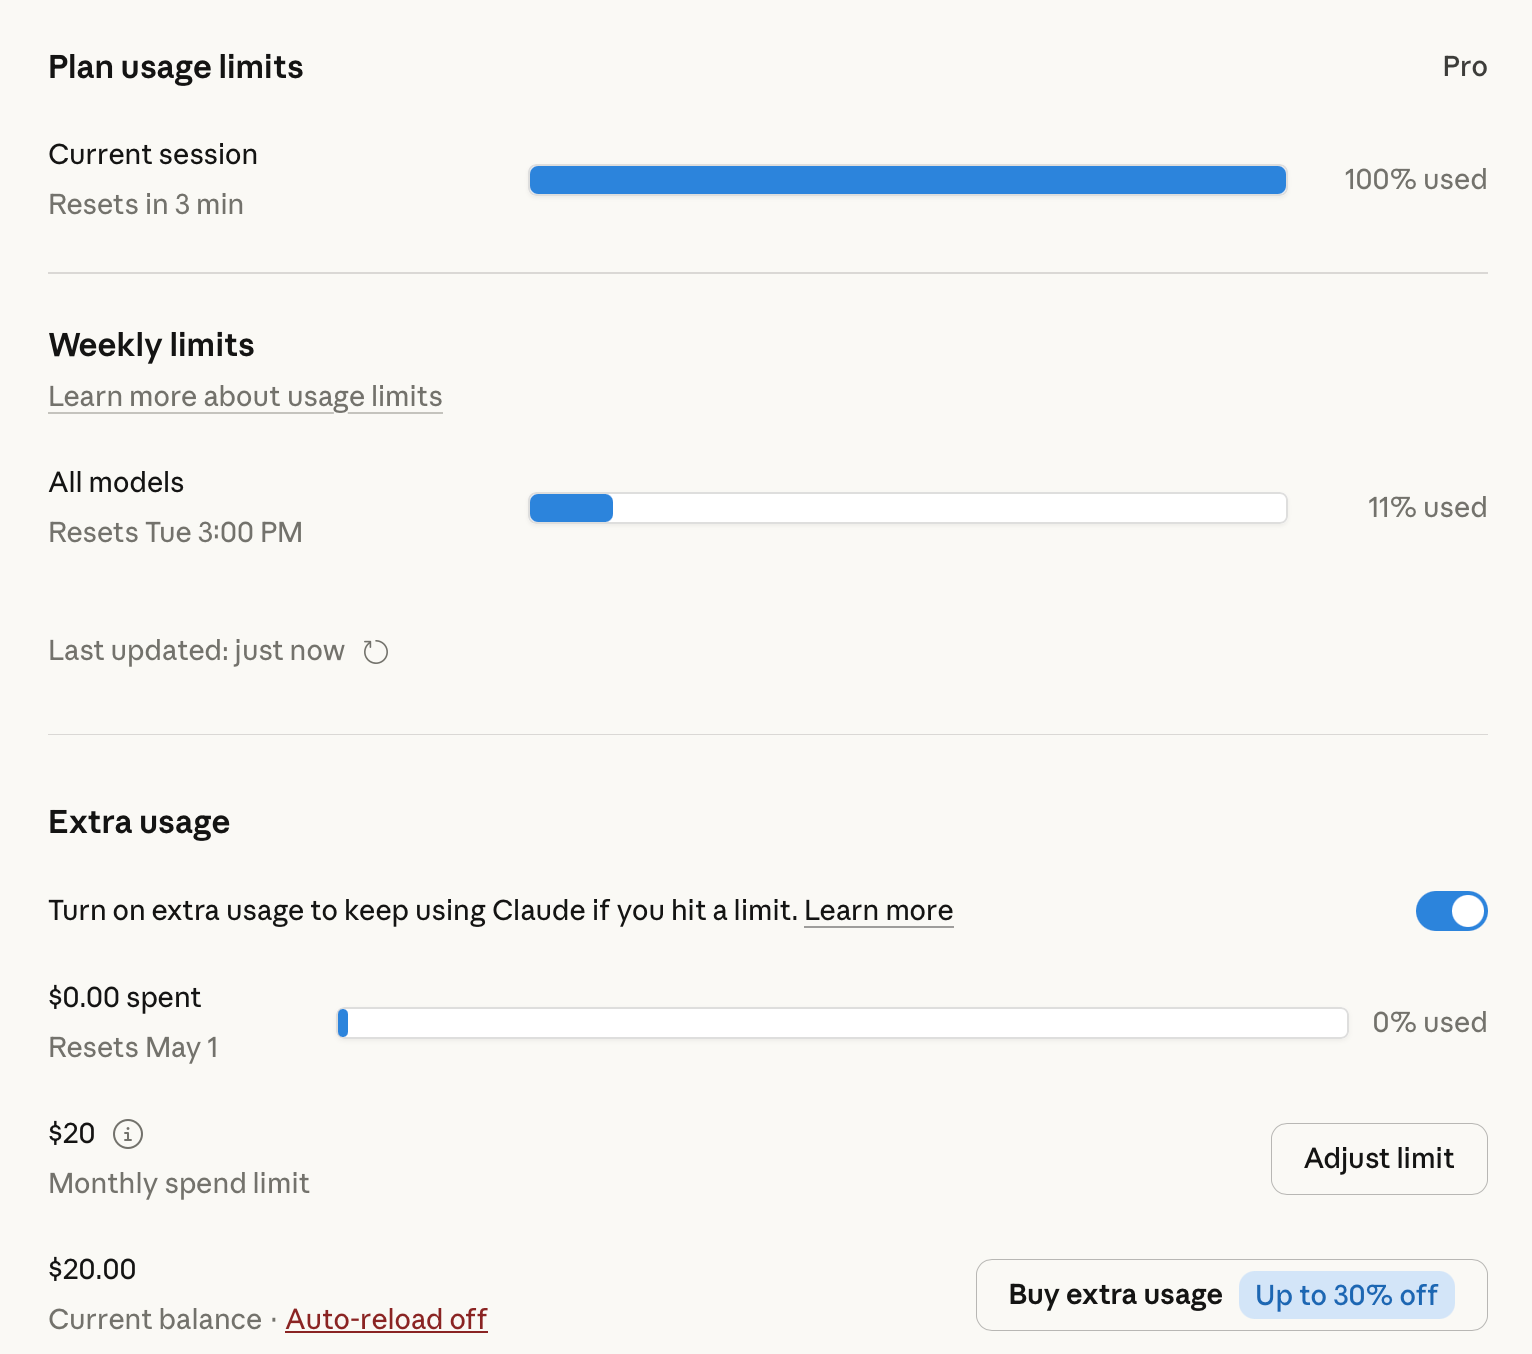Click the Pro plan label
This screenshot has height=1354, width=1532.
[1465, 67]
